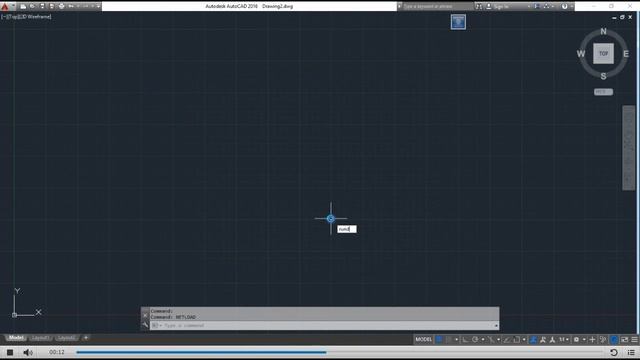
Task: Click the annotation scale icon
Action: 552,339
